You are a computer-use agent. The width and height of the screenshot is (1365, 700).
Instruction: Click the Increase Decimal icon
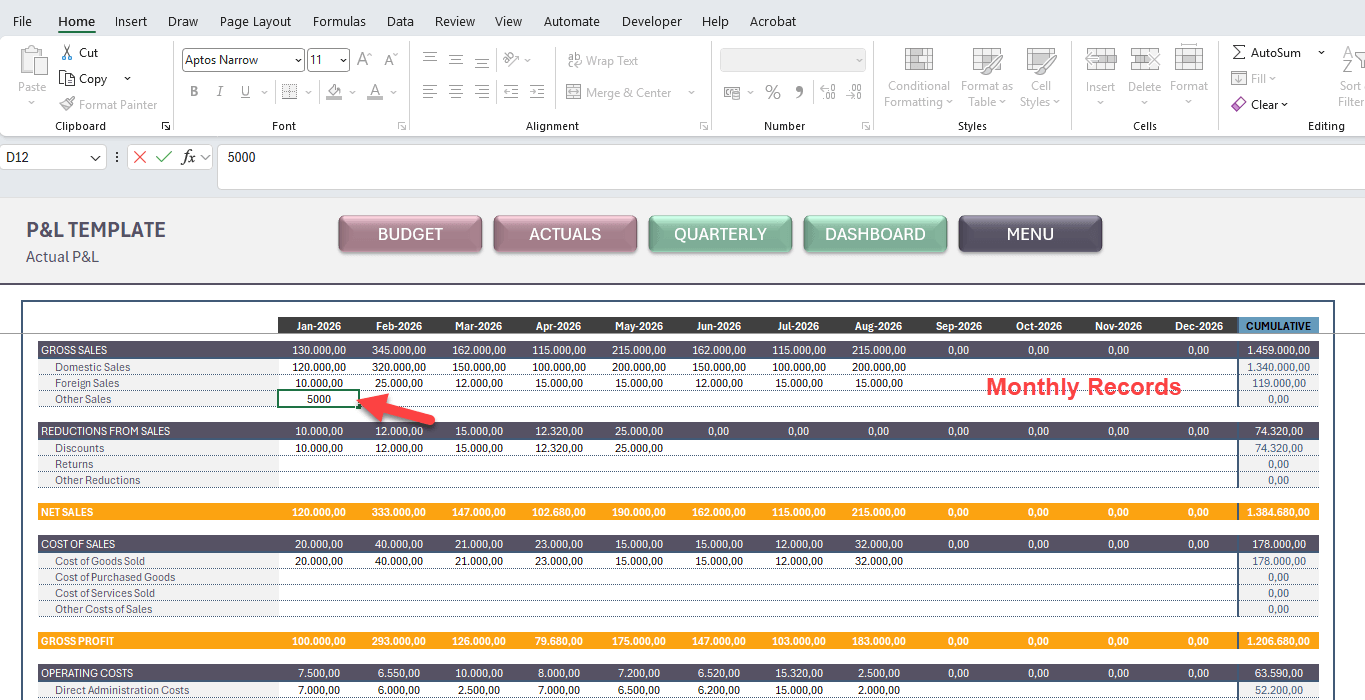point(827,91)
